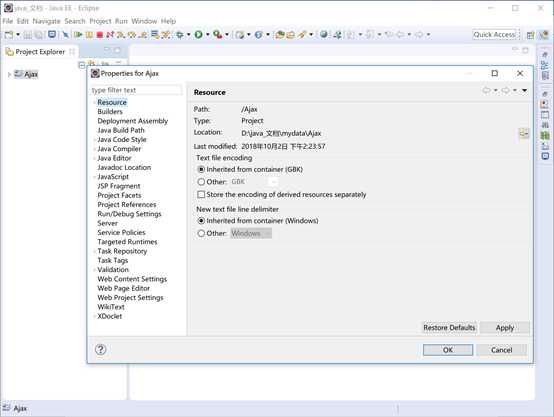The image size is (554, 417).
Task: Expand the Ajax project in Project Explorer
Action: pos(9,75)
